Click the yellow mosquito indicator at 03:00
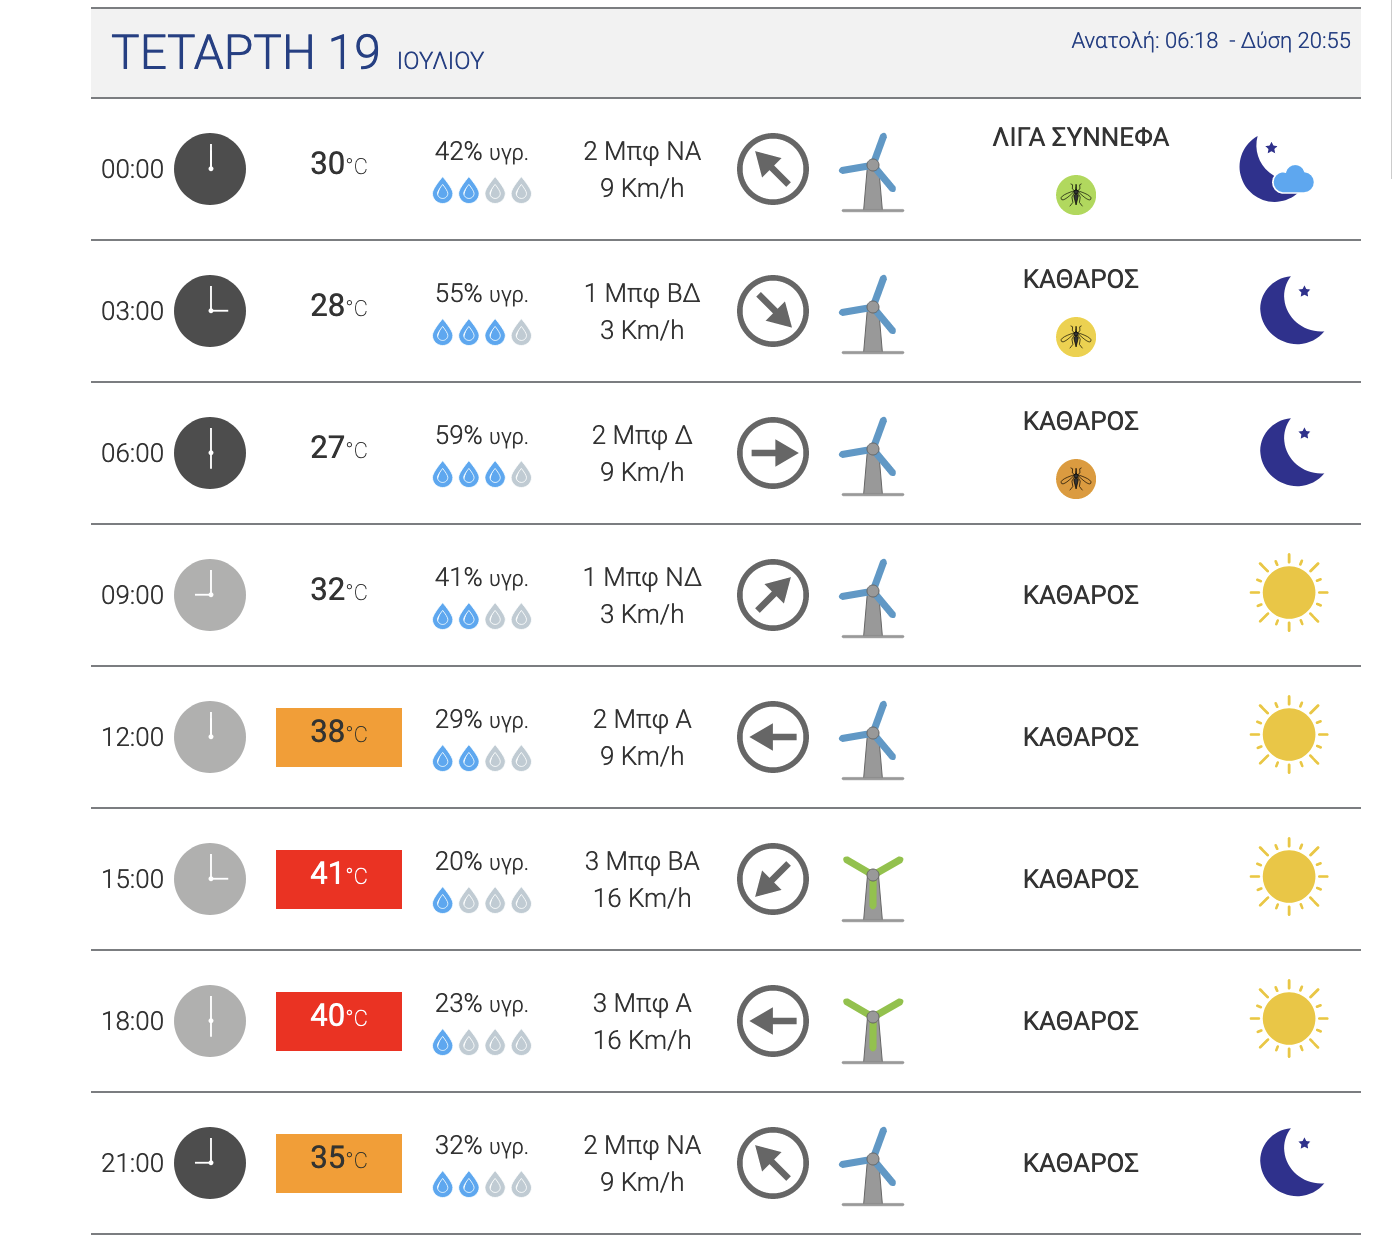 (x=1076, y=337)
